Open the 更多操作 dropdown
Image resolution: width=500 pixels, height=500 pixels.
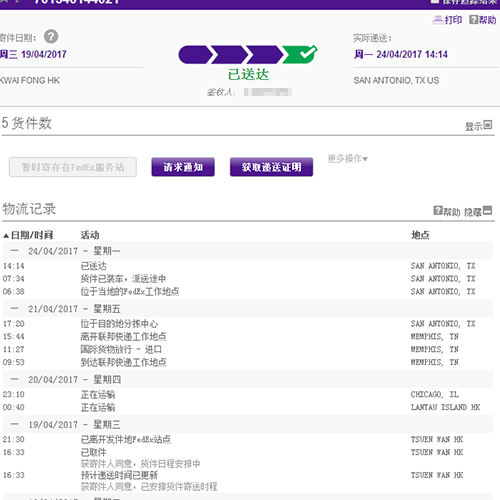click(x=347, y=159)
